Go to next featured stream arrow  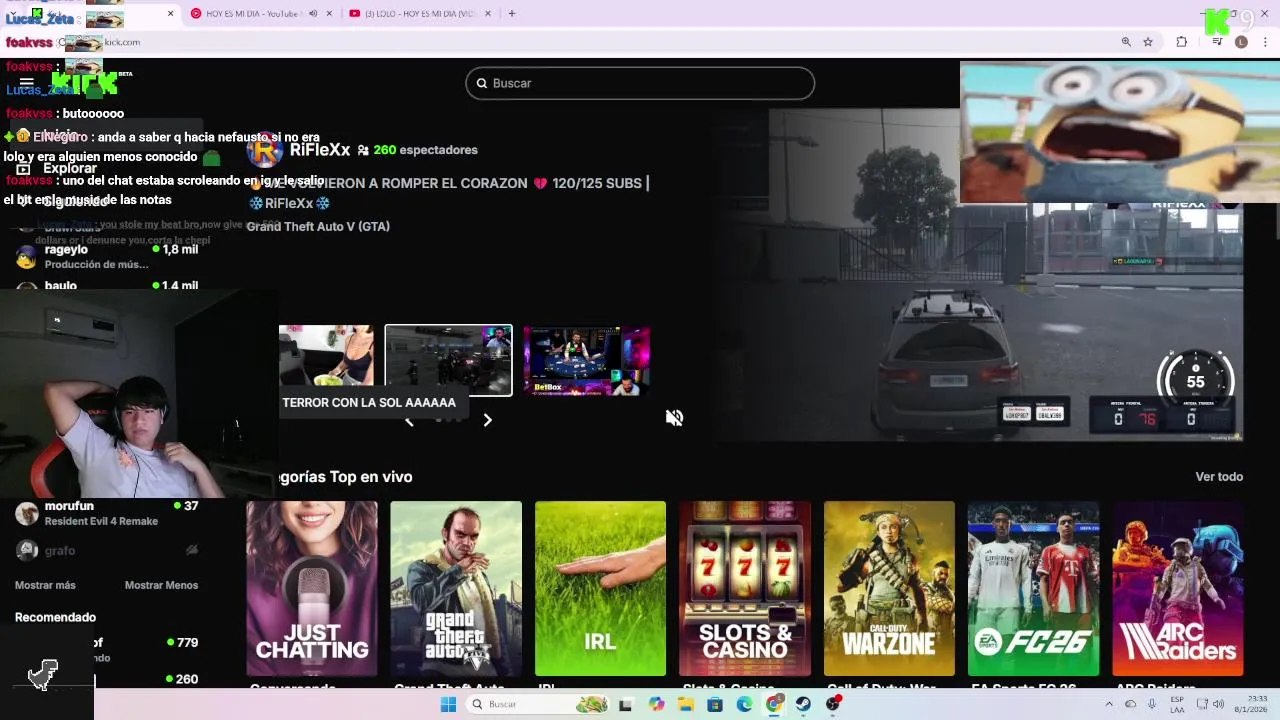[x=487, y=420]
